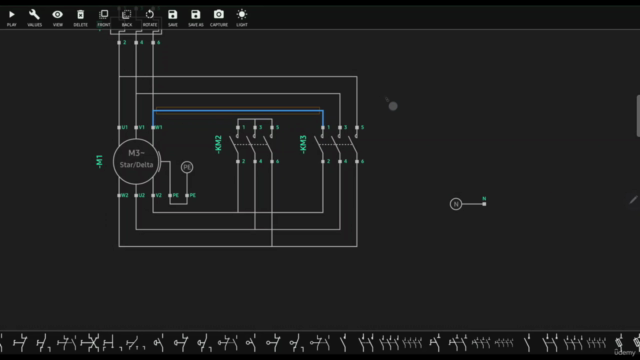Click the KM2 terminal labeled 4

click(255, 162)
